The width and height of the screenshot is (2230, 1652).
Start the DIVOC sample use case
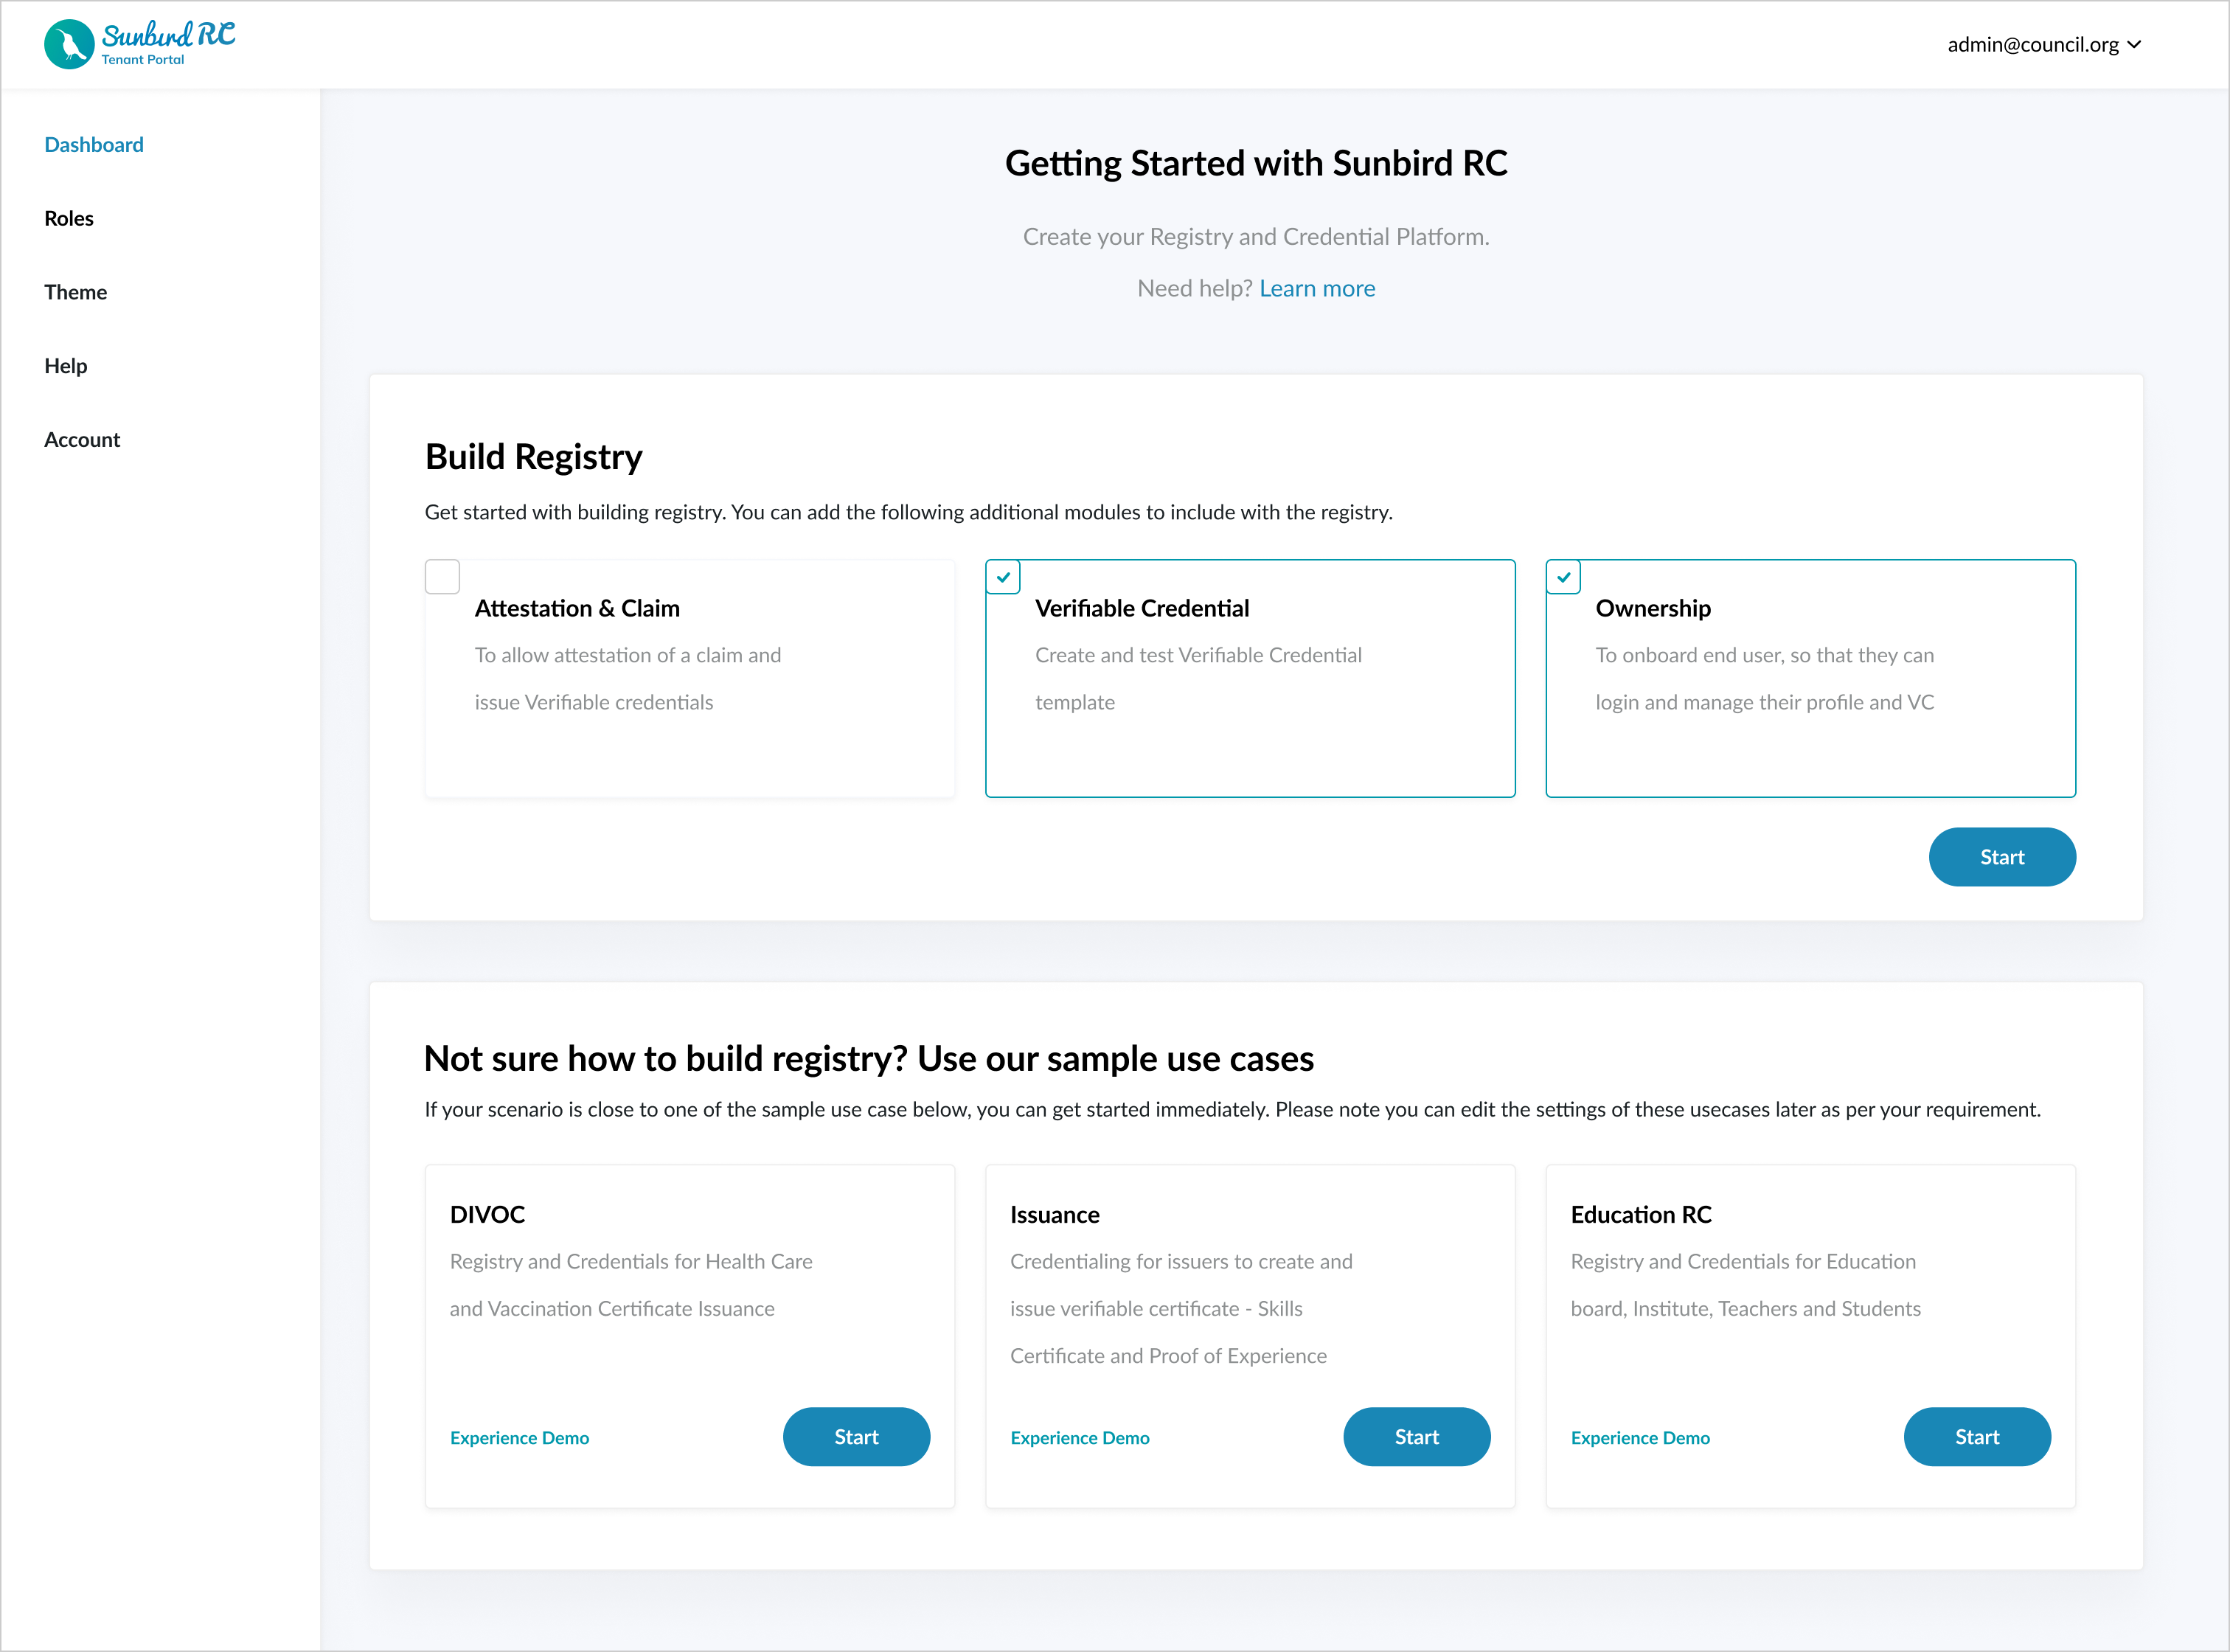(x=856, y=1437)
